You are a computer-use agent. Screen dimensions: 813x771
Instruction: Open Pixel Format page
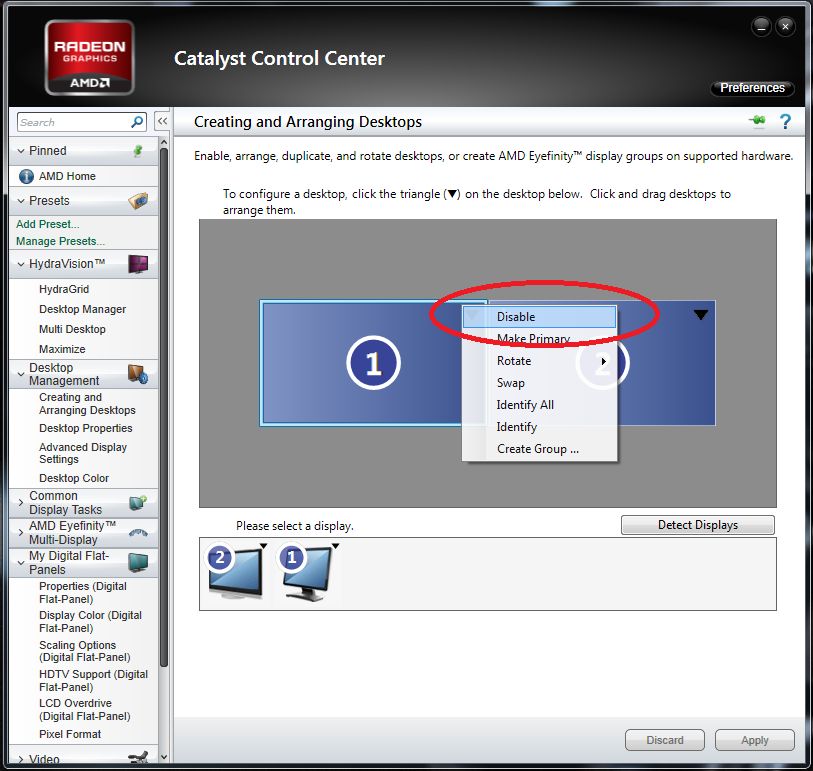pyautogui.click(x=70, y=734)
